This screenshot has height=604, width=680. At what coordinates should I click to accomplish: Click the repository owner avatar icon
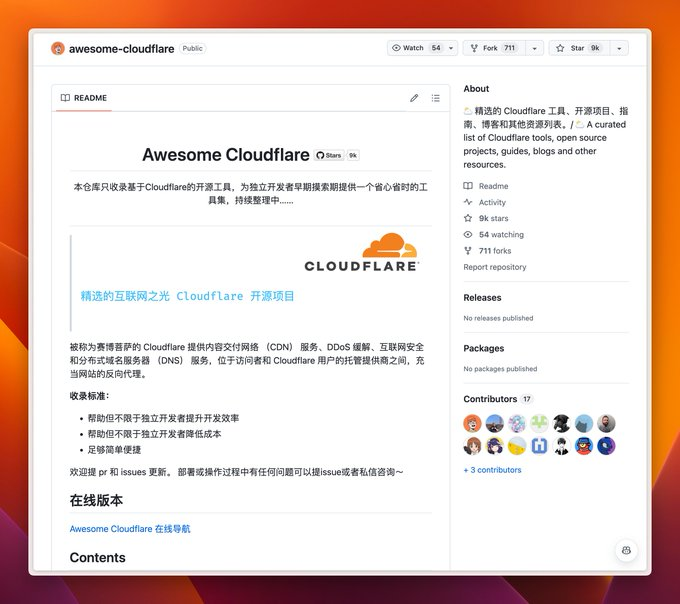[x=58, y=48]
